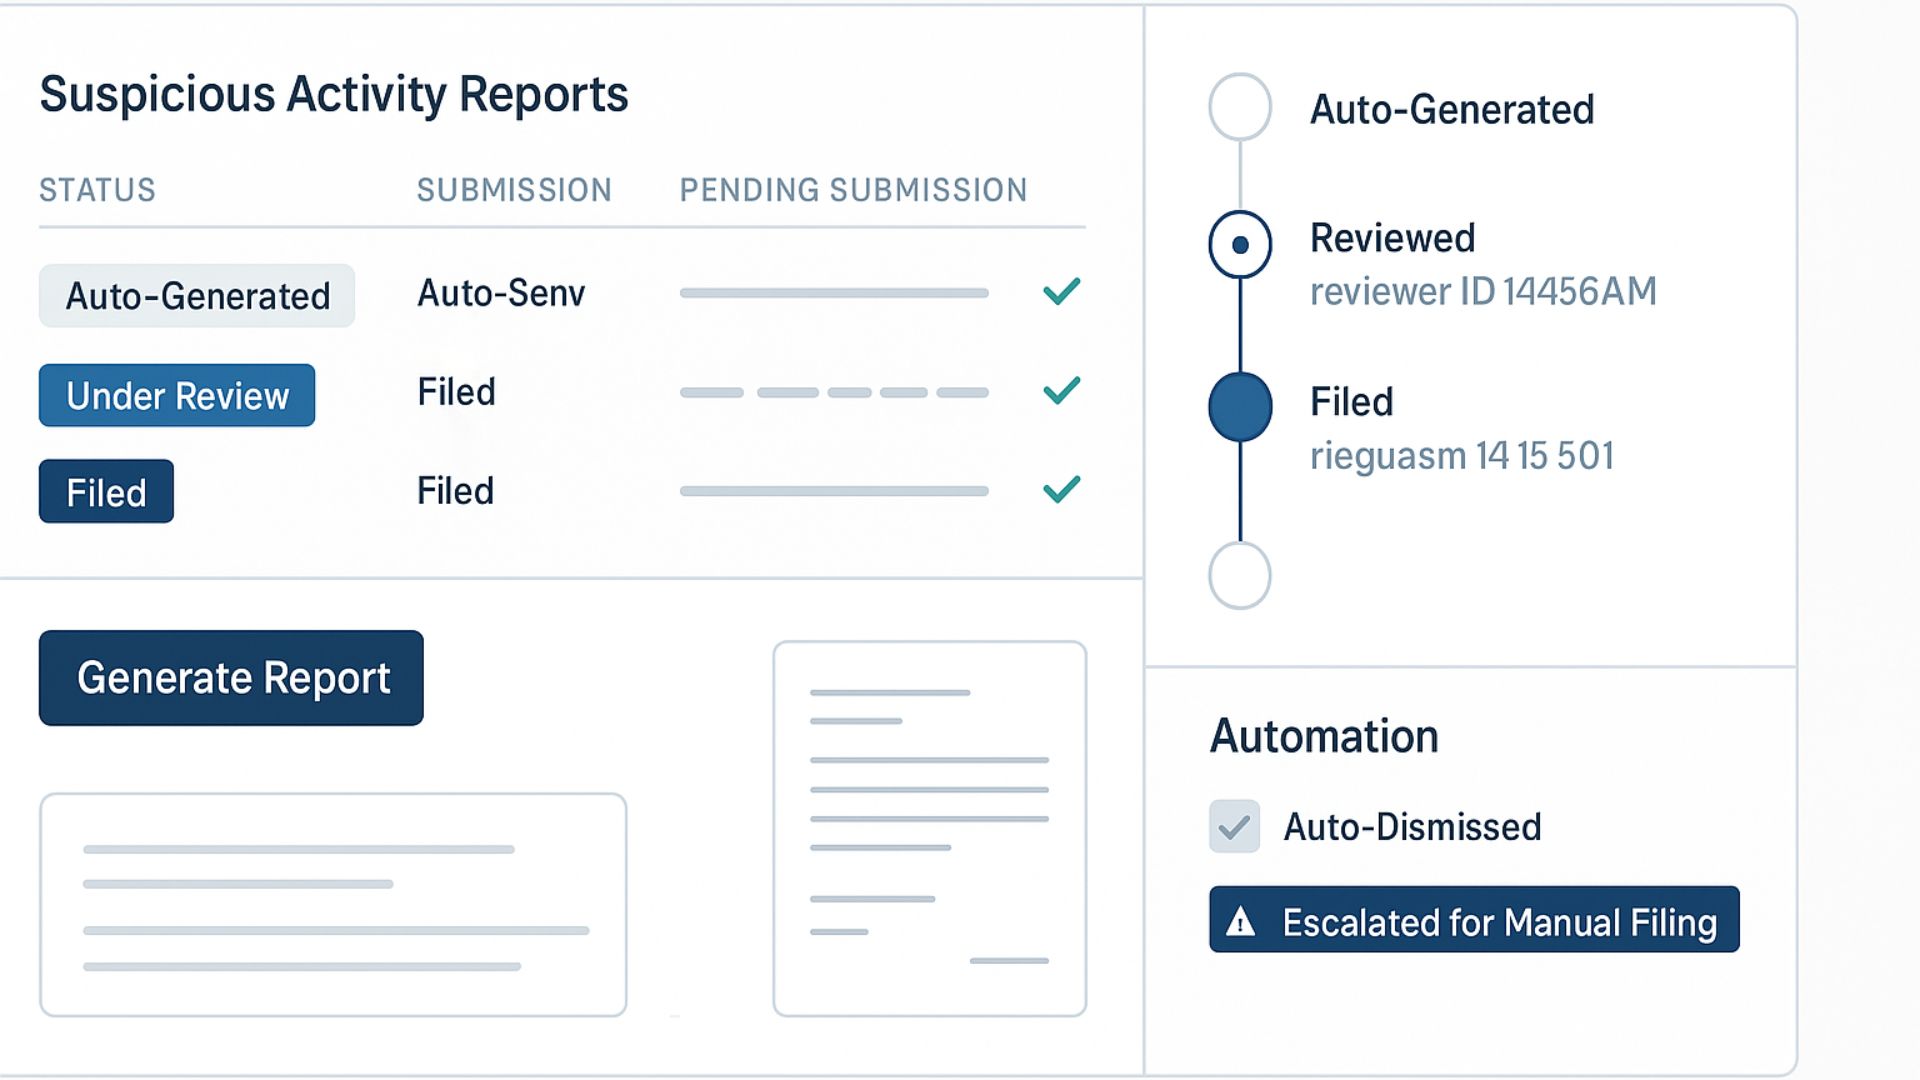Click the dashed progress bar for Under Review

tap(834, 393)
